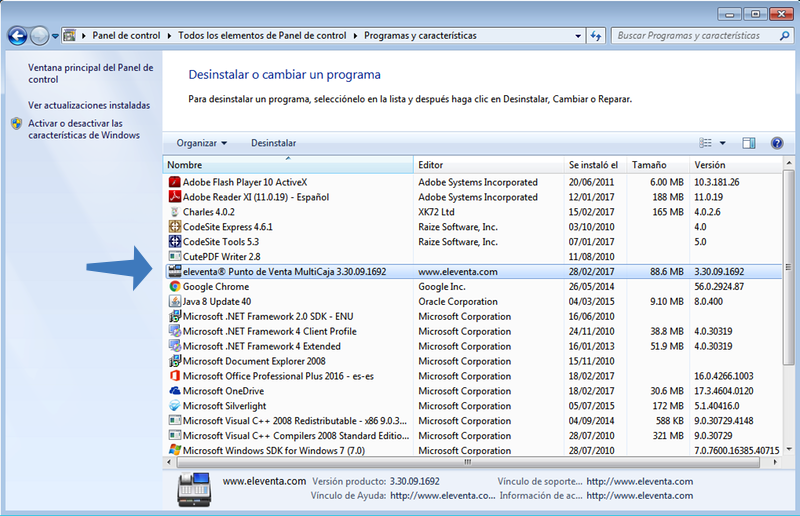Click the horizontal scrollbar thumb
Viewport: 800px width, 516px height.
click(x=468, y=462)
